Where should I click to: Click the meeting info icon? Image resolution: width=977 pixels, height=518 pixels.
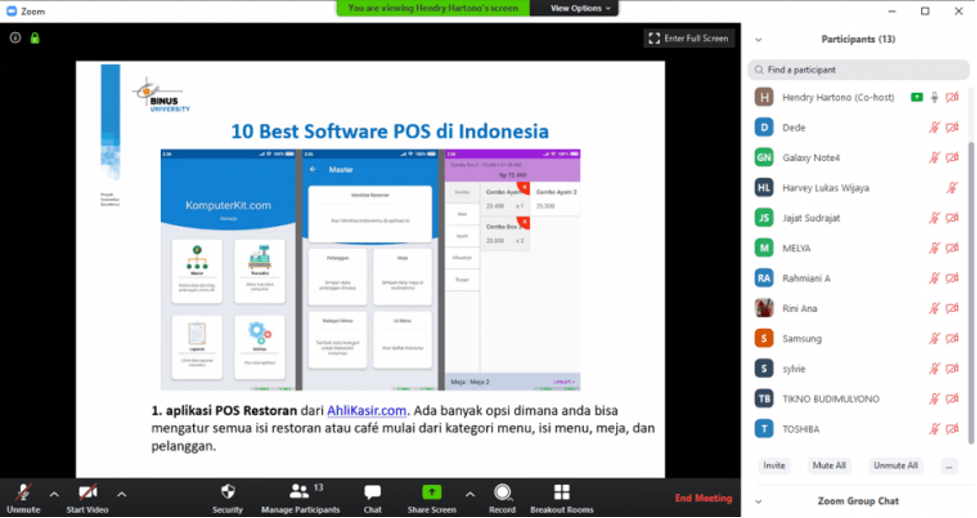16,38
